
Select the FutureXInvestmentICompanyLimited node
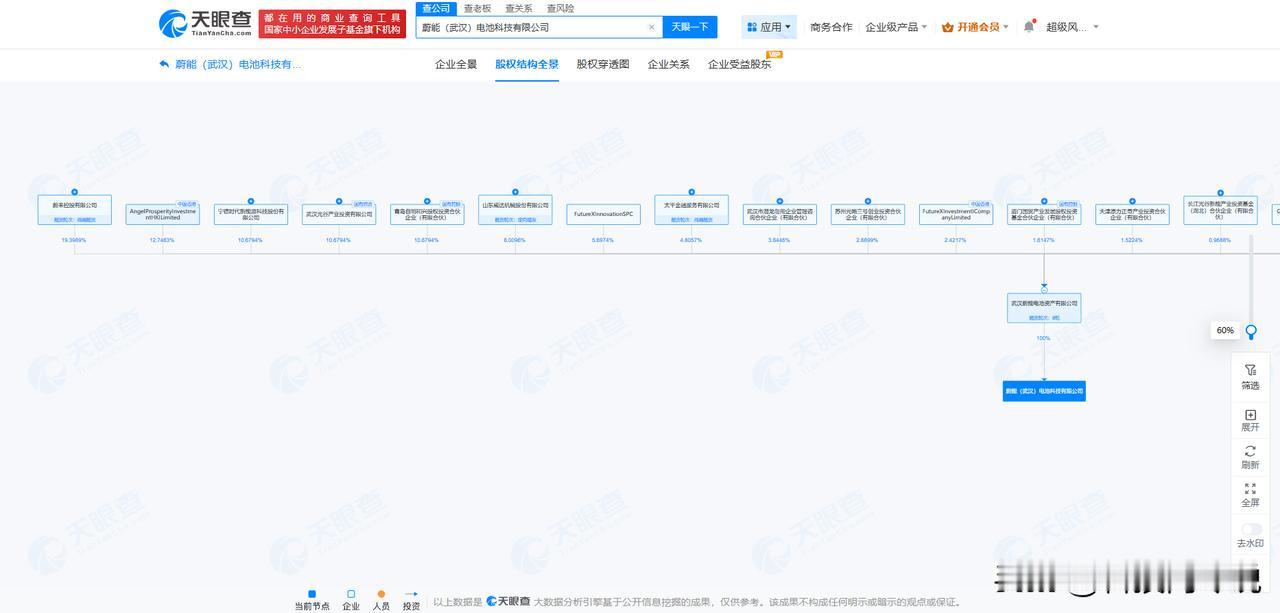coord(956,215)
